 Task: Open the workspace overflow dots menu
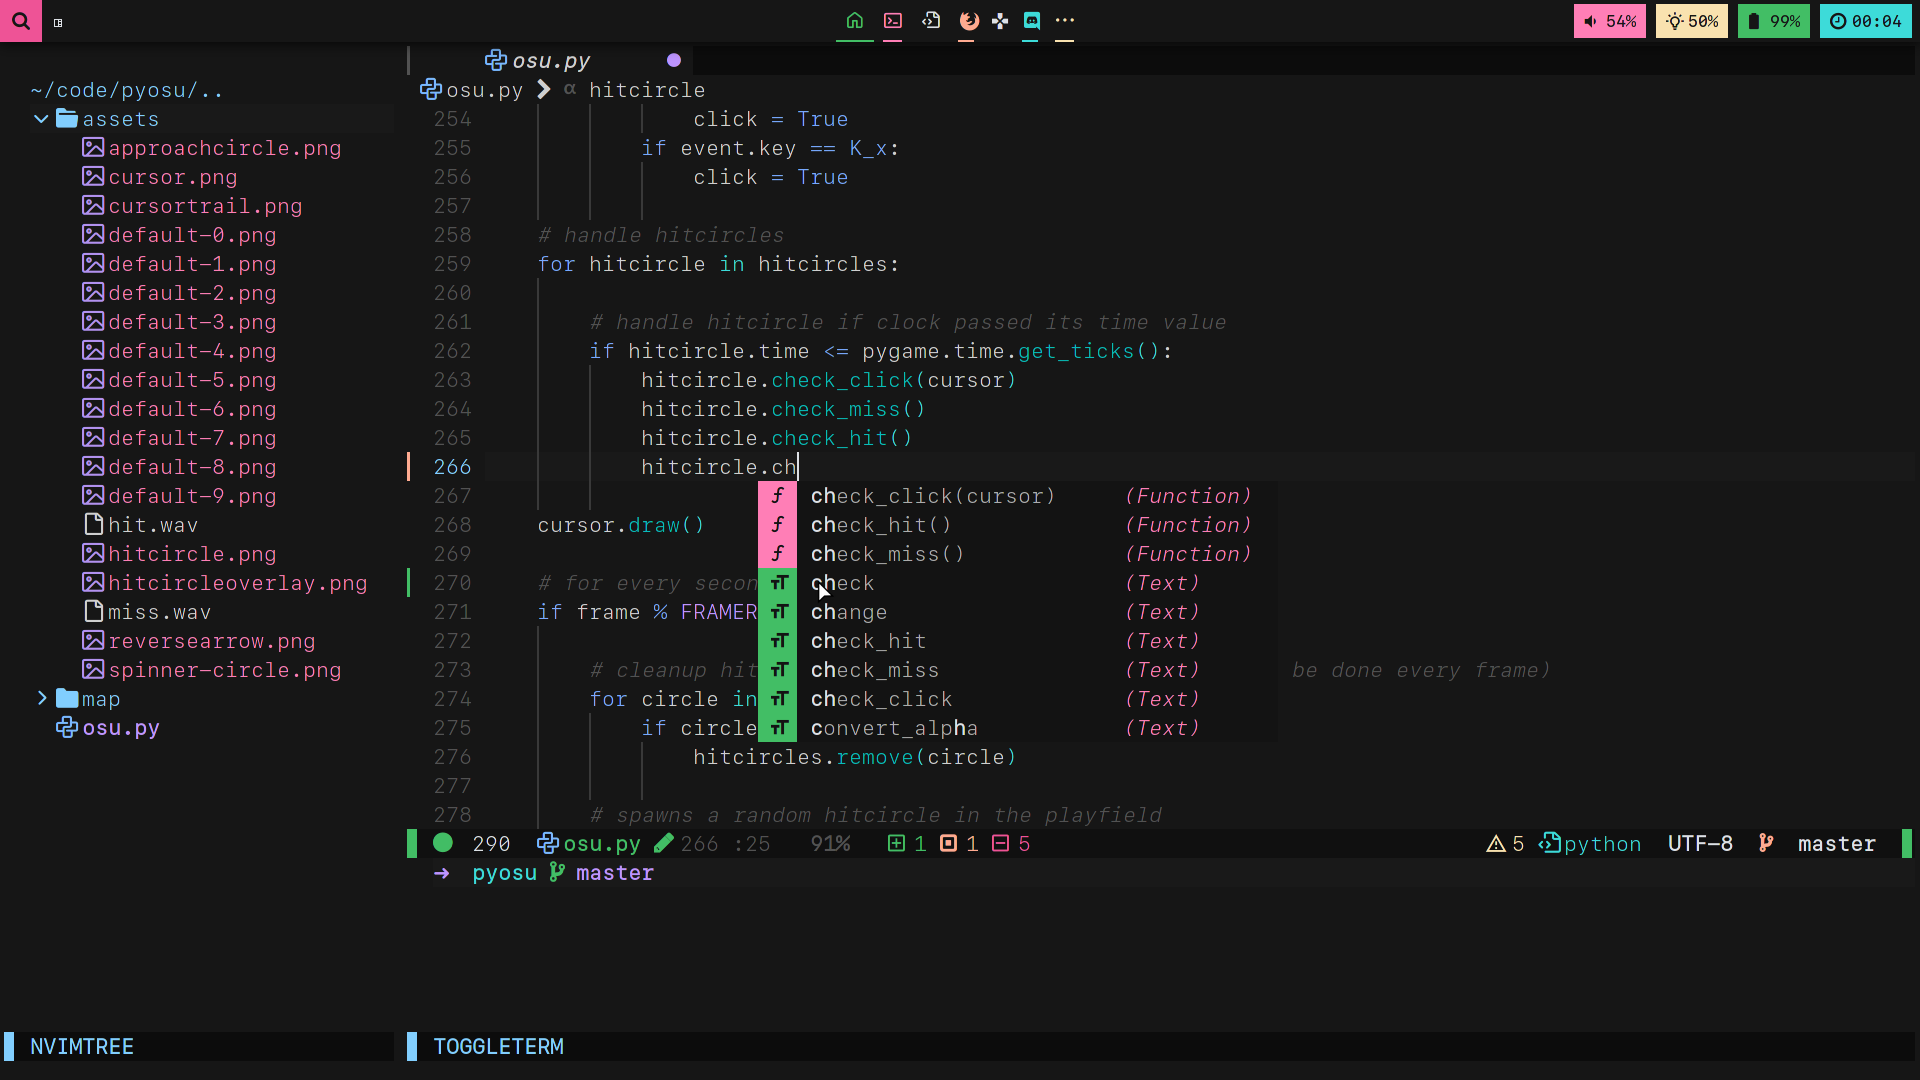click(x=1065, y=20)
